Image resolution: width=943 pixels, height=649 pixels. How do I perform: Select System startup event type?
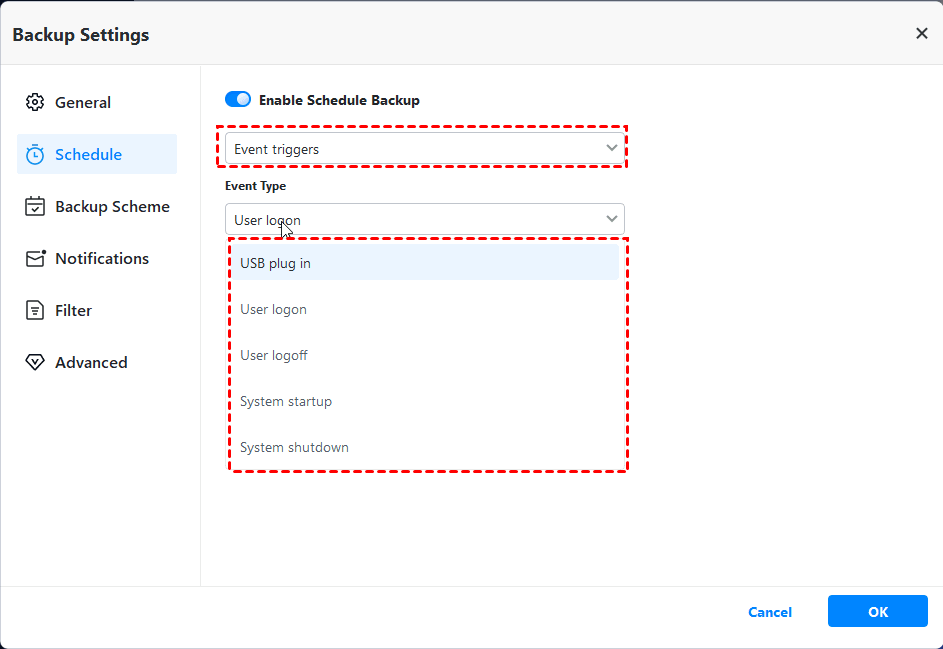point(286,401)
